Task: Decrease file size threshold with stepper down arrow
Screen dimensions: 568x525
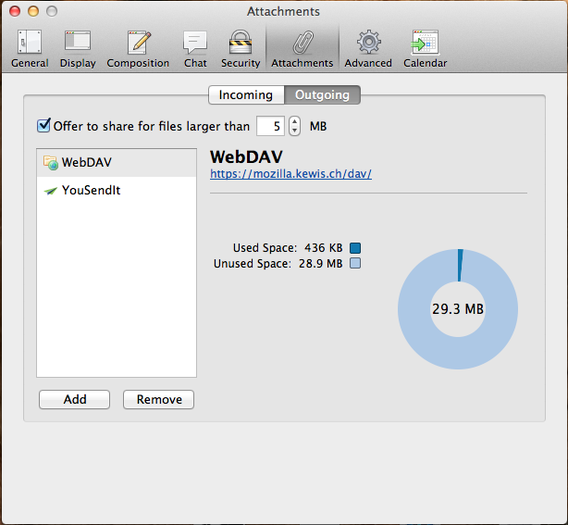Action: click(x=295, y=130)
